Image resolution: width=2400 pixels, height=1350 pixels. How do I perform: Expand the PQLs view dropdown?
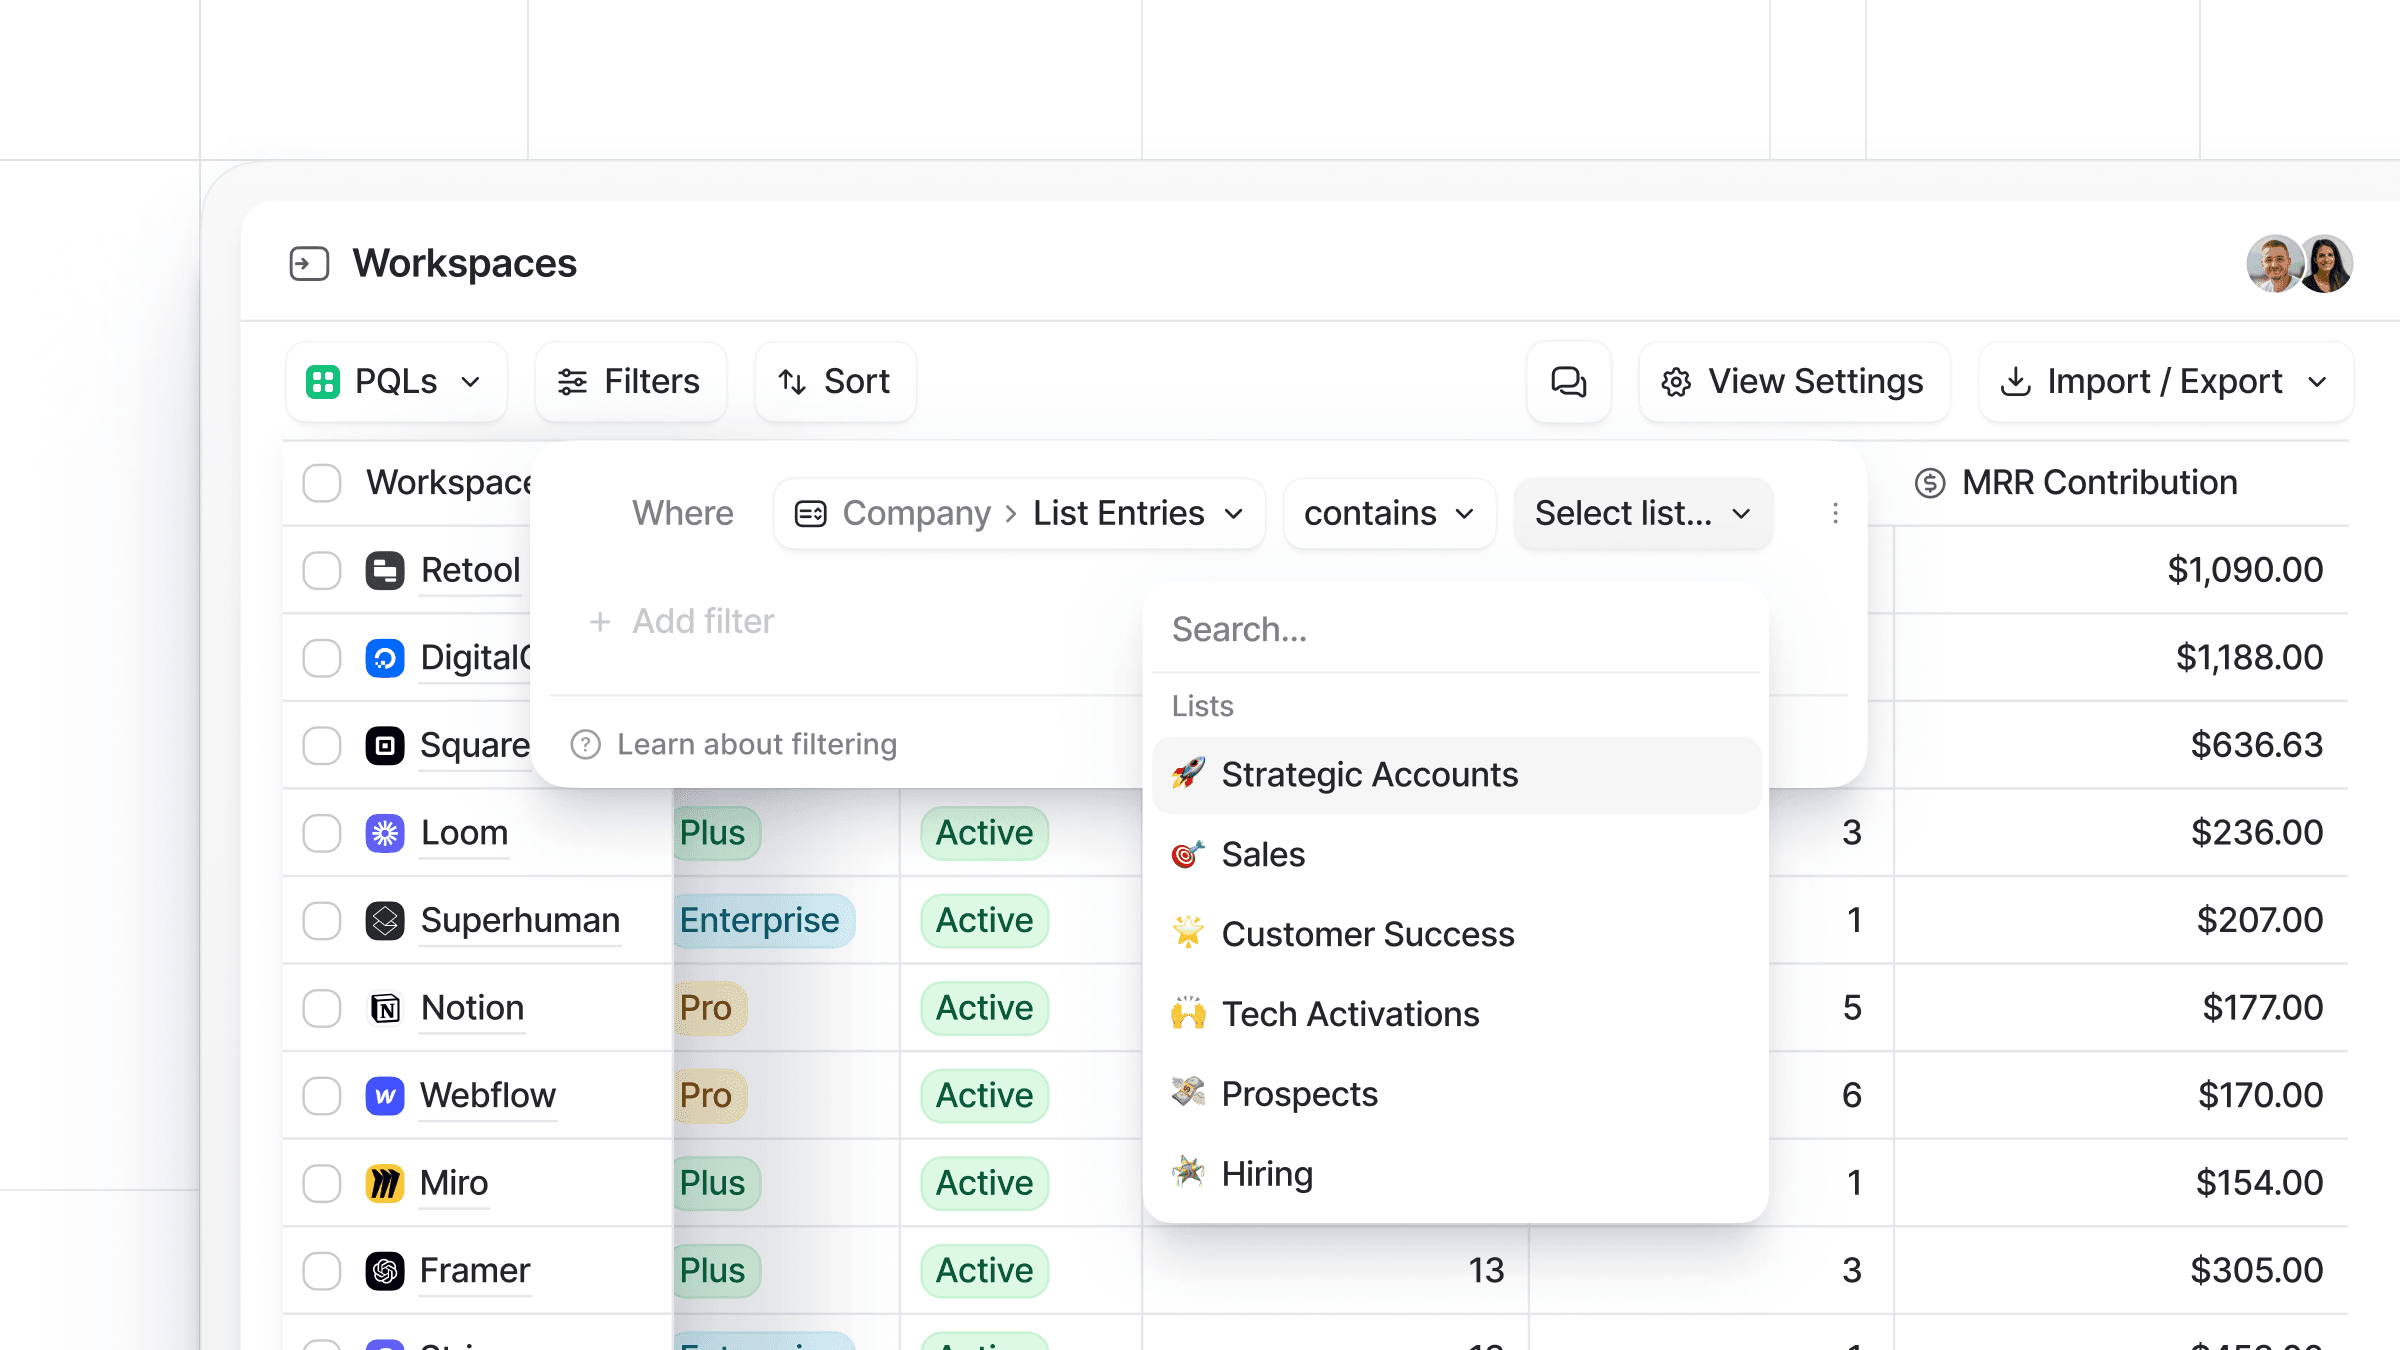[396, 382]
